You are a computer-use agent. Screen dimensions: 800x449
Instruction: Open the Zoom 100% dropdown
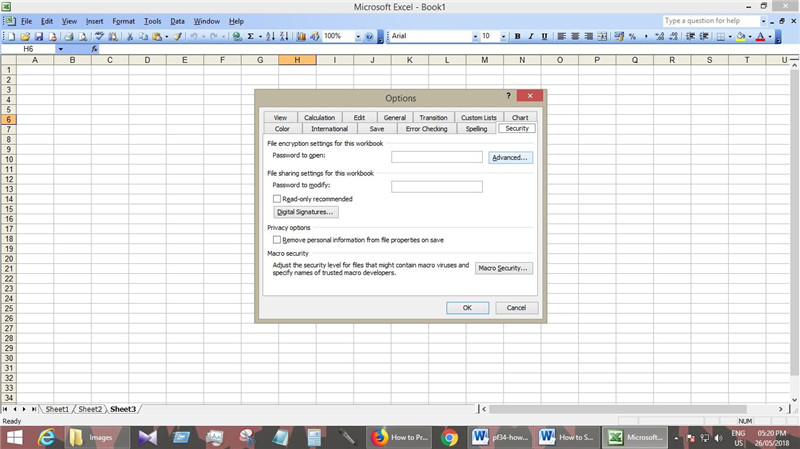click(358, 36)
